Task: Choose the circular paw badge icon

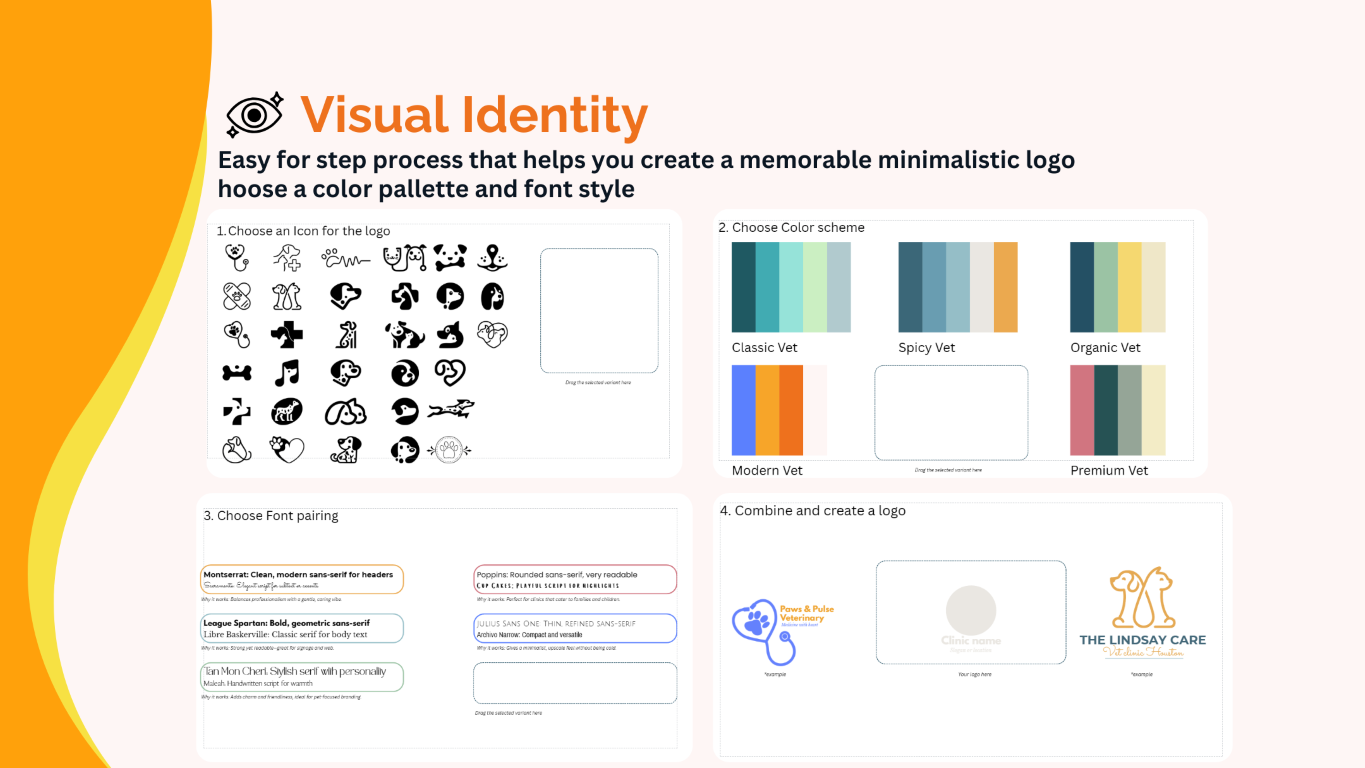Action: pos(449,450)
